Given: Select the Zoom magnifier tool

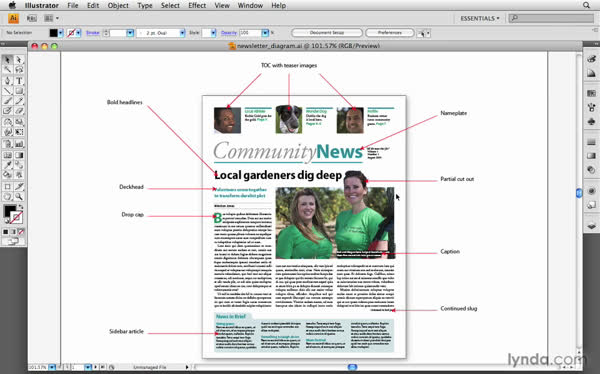Looking at the screenshot, I should pyautogui.click(x=19, y=197).
